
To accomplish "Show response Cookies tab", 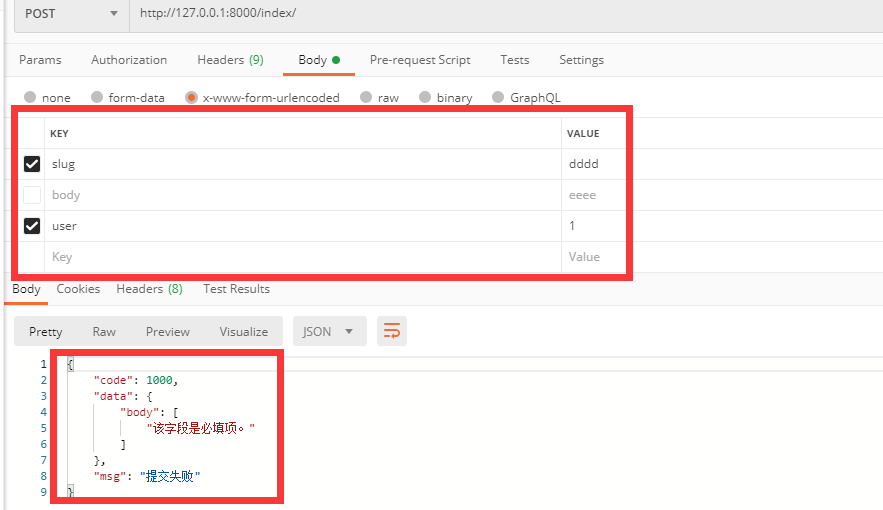I will coord(78,289).
